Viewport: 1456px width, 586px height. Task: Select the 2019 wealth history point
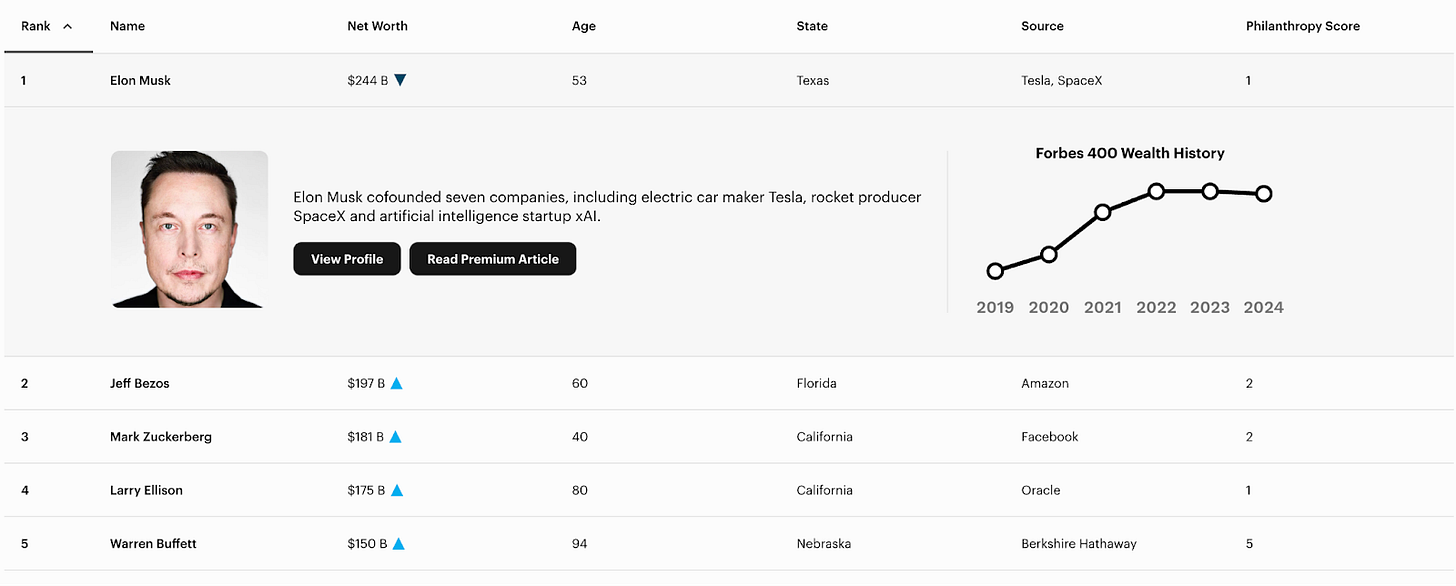(x=995, y=271)
